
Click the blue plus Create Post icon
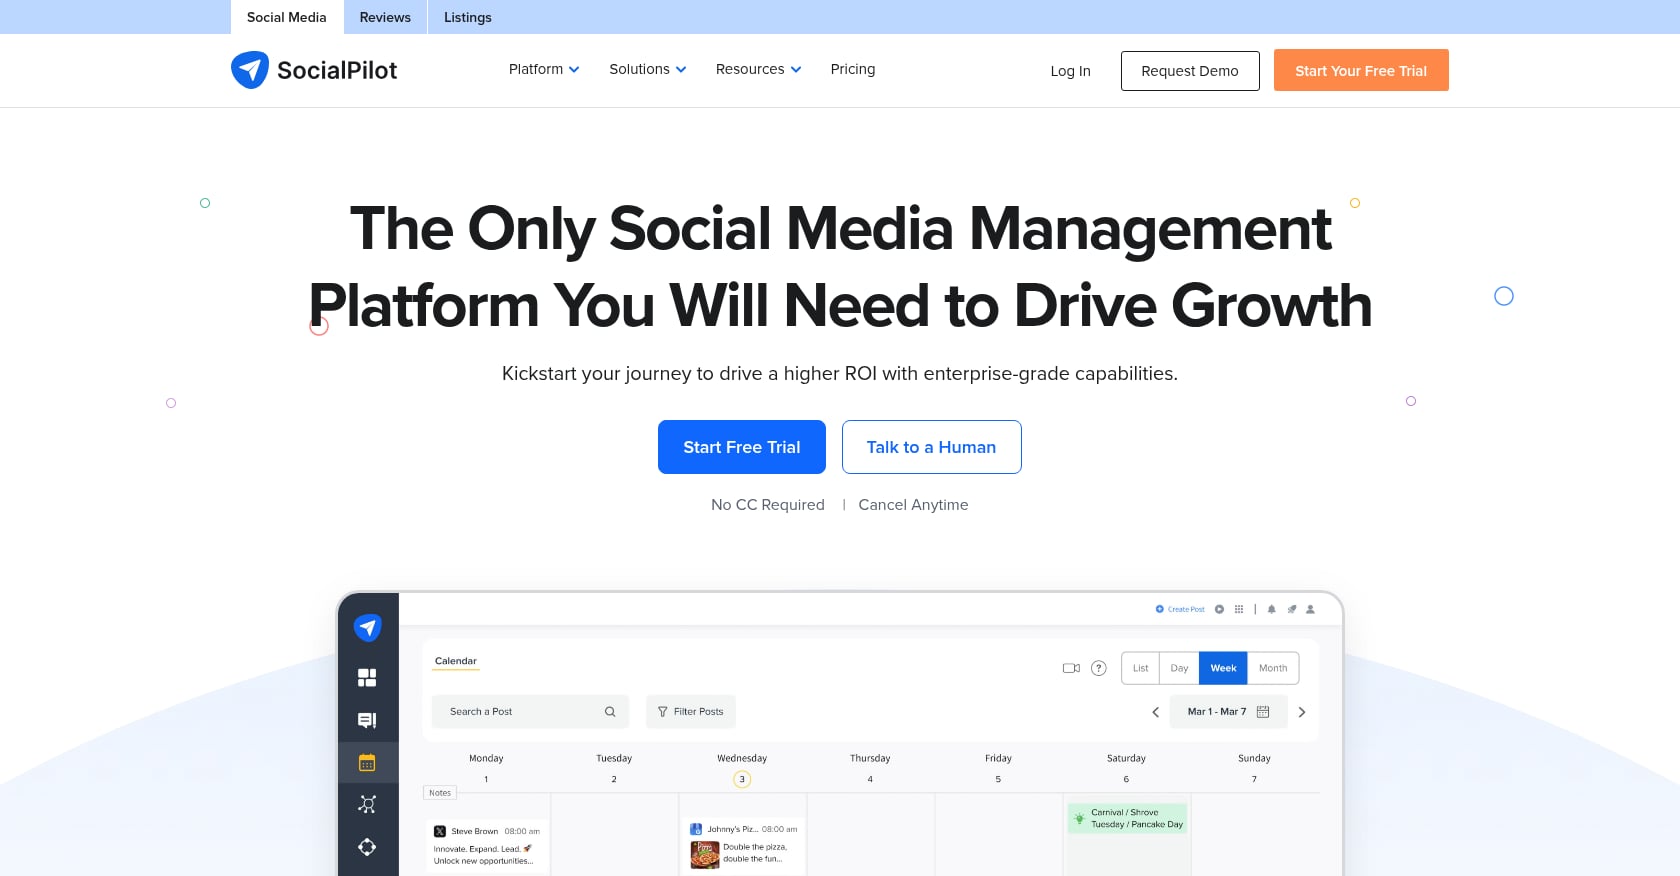tap(1160, 609)
